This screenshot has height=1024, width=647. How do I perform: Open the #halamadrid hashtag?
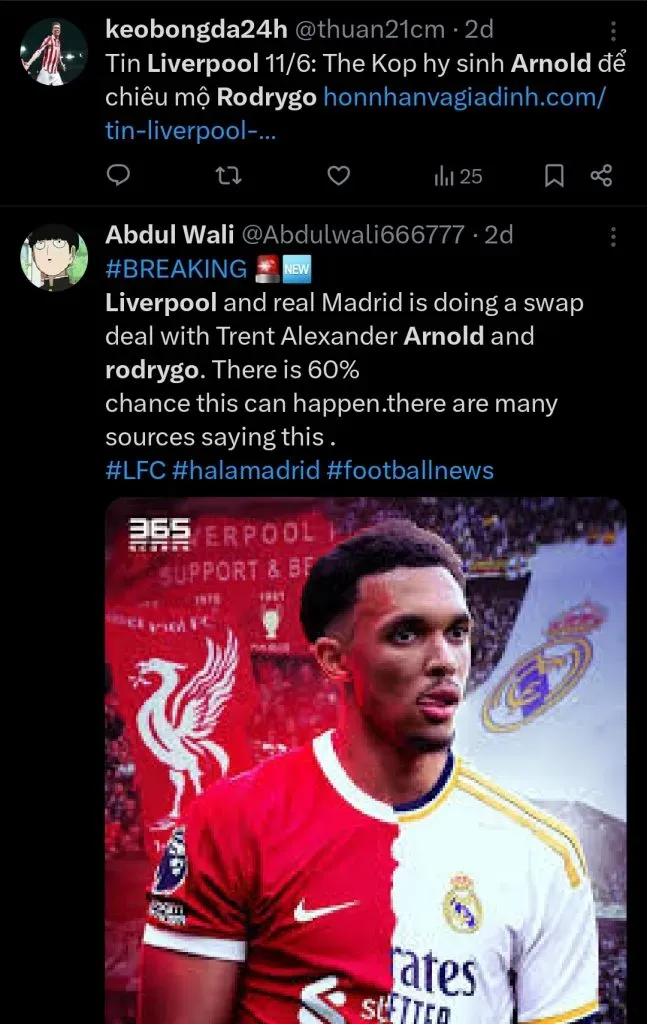[x=246, y=470]
